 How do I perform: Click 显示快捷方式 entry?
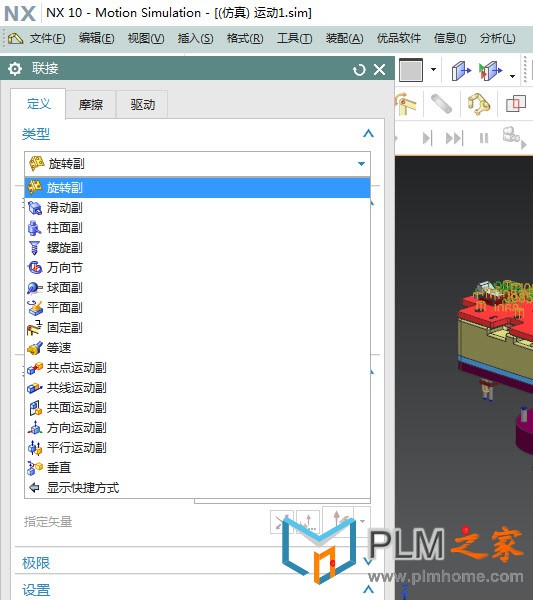[x=197, y=488]
